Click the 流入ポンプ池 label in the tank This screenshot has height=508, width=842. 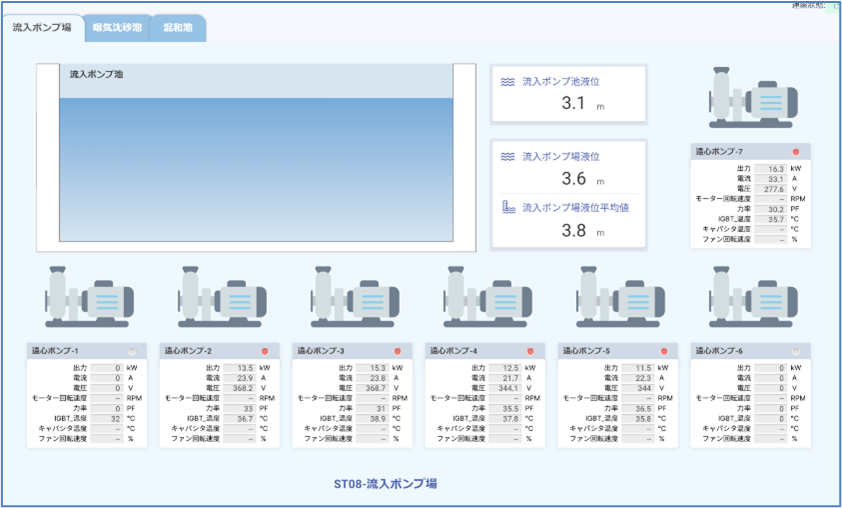[x=96, y=74]
